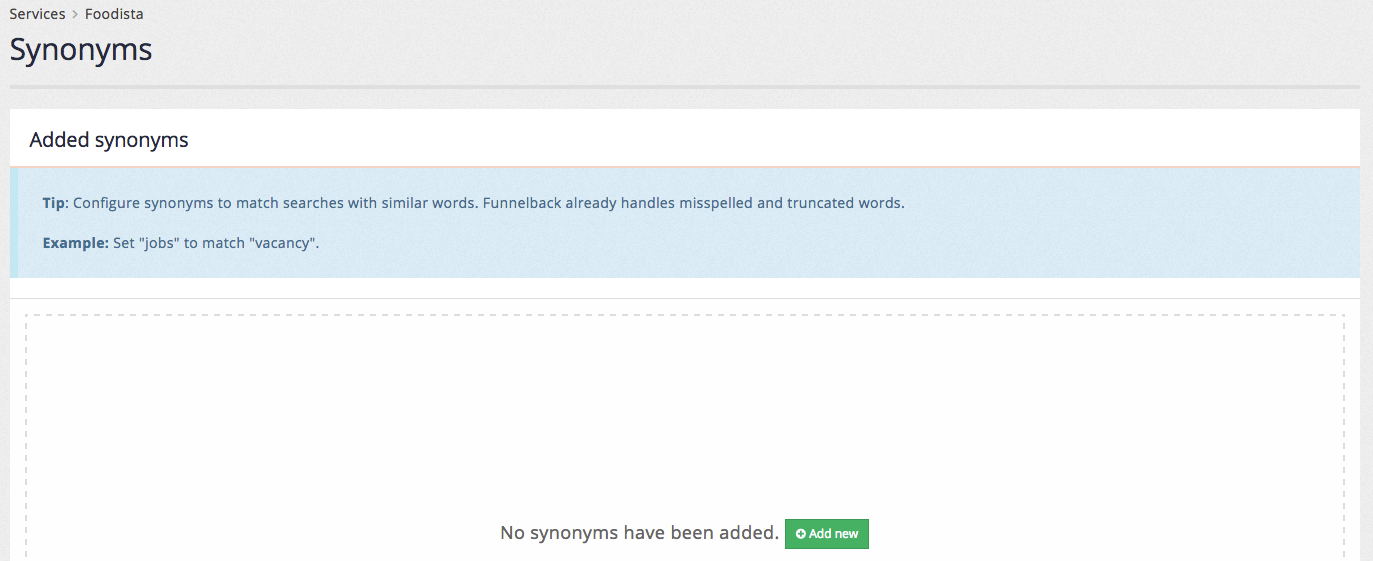
Task: Click the breadcrumb chevron separator
Action: [75, 15]
